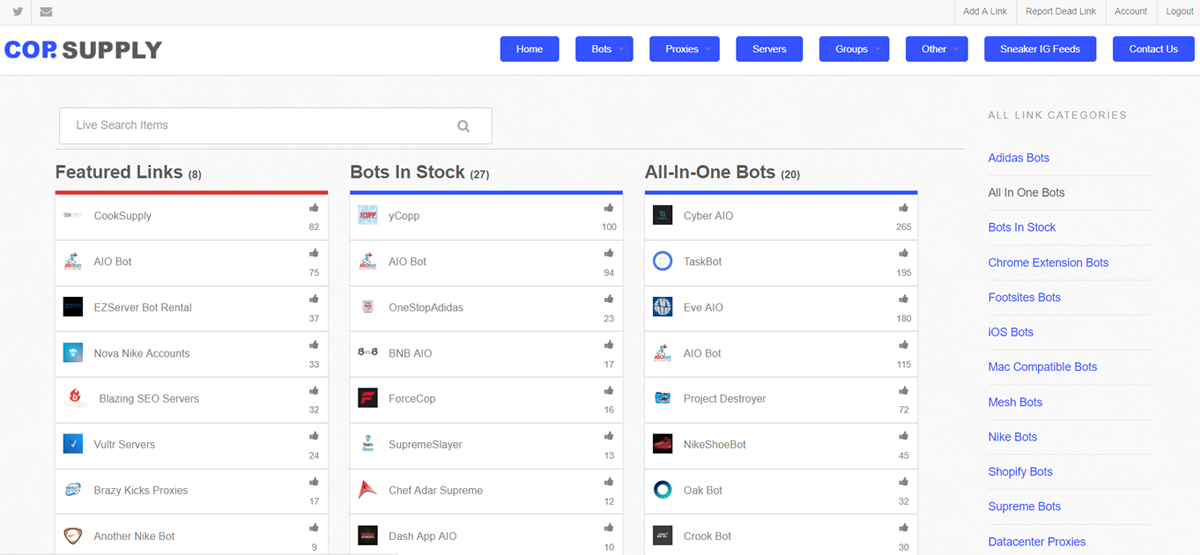The width and height of the screenshot is (1200, 555).
Task: Open Chrome Extension Bots category
Action: tap(1048, 263)
